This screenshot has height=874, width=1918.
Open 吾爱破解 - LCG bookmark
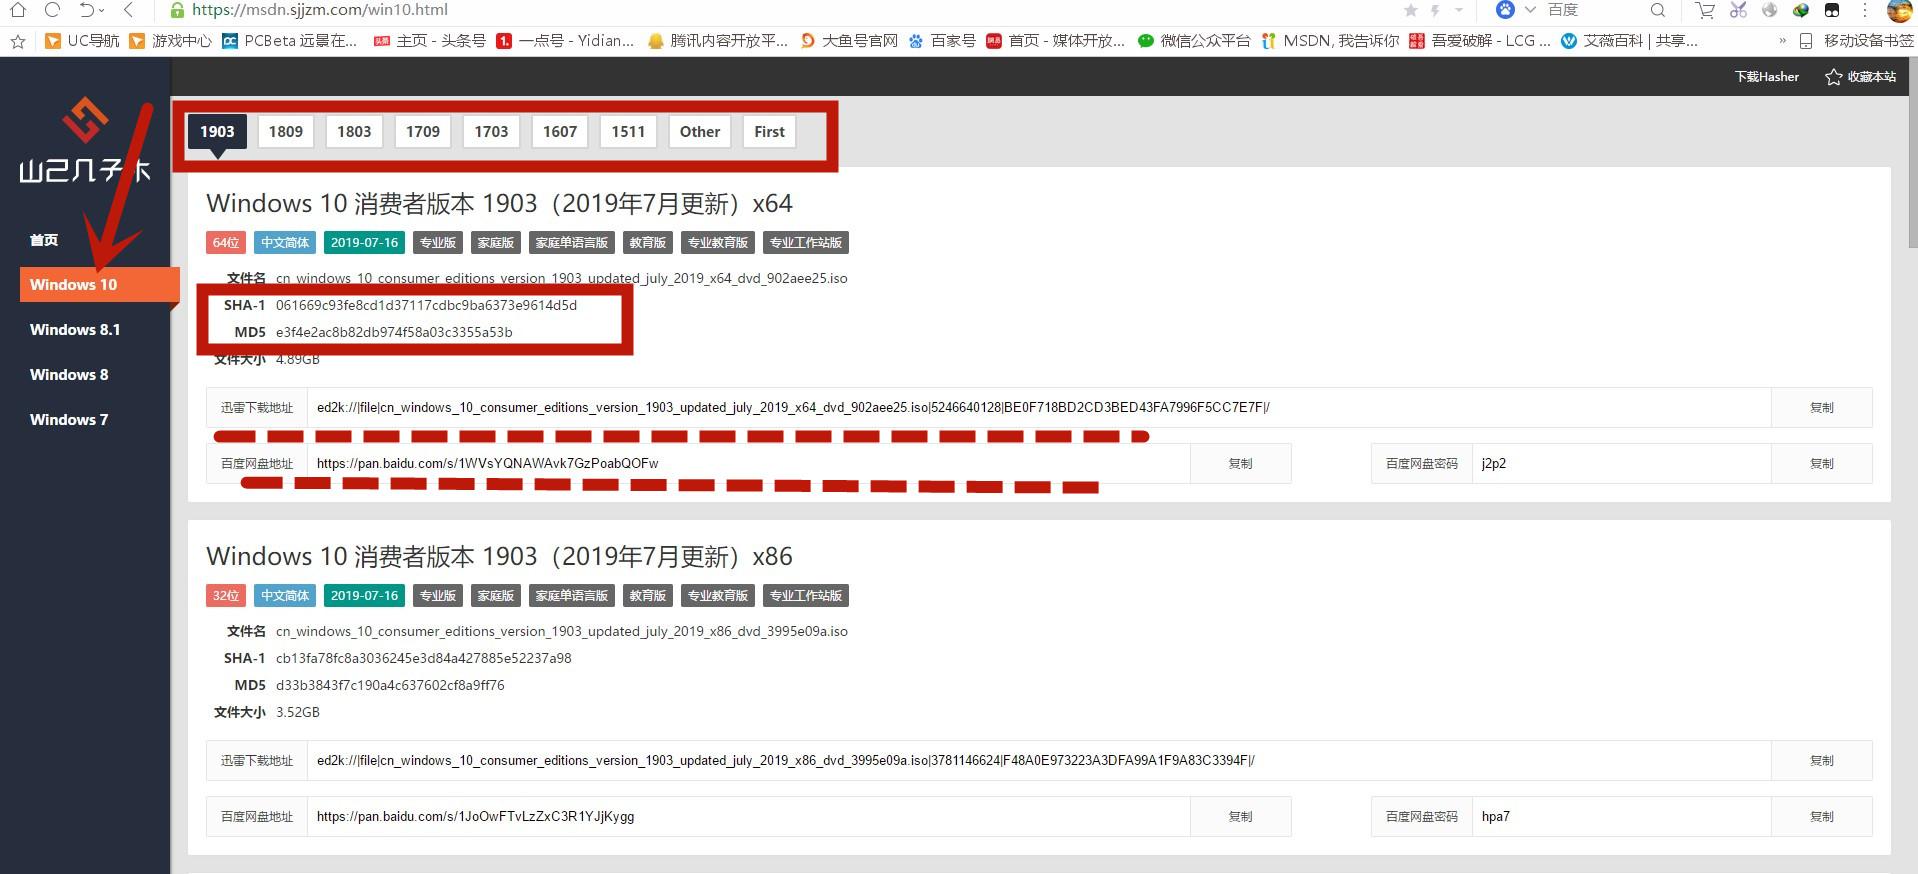1480,41
